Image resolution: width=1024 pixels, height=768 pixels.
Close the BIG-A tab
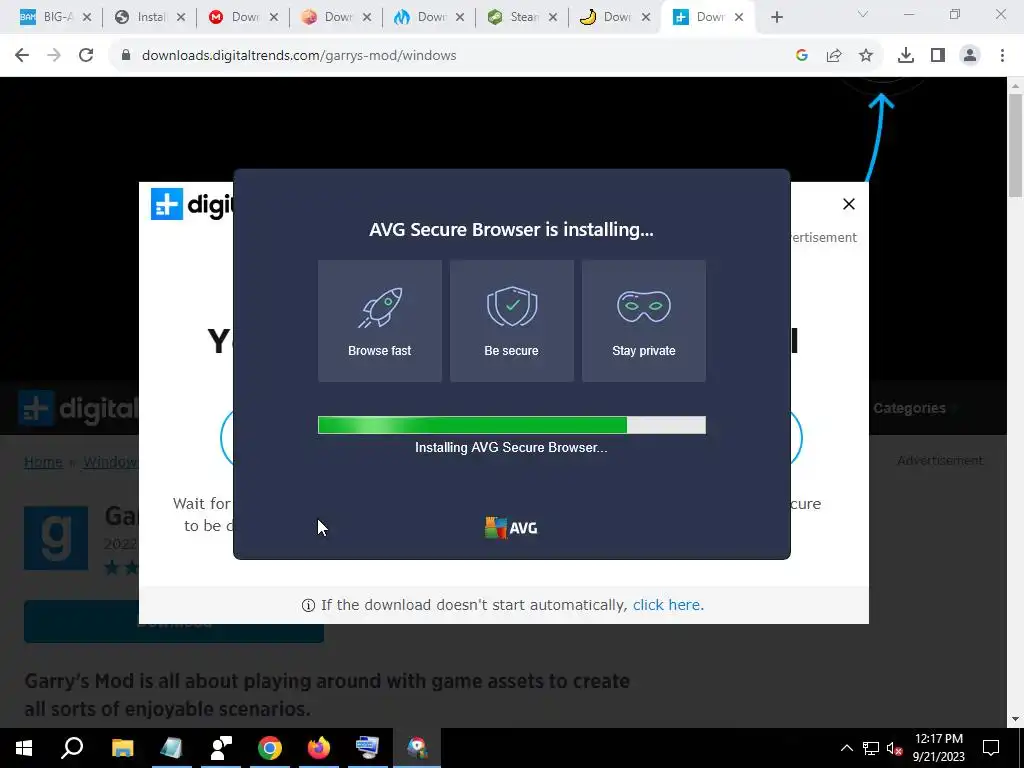point(87,18)
